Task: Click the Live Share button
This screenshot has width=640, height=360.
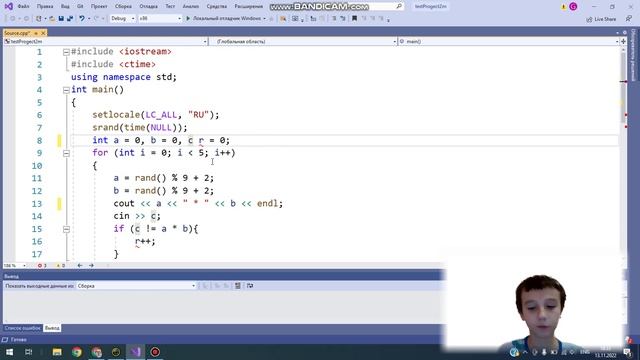Action: tap(601, 19)
